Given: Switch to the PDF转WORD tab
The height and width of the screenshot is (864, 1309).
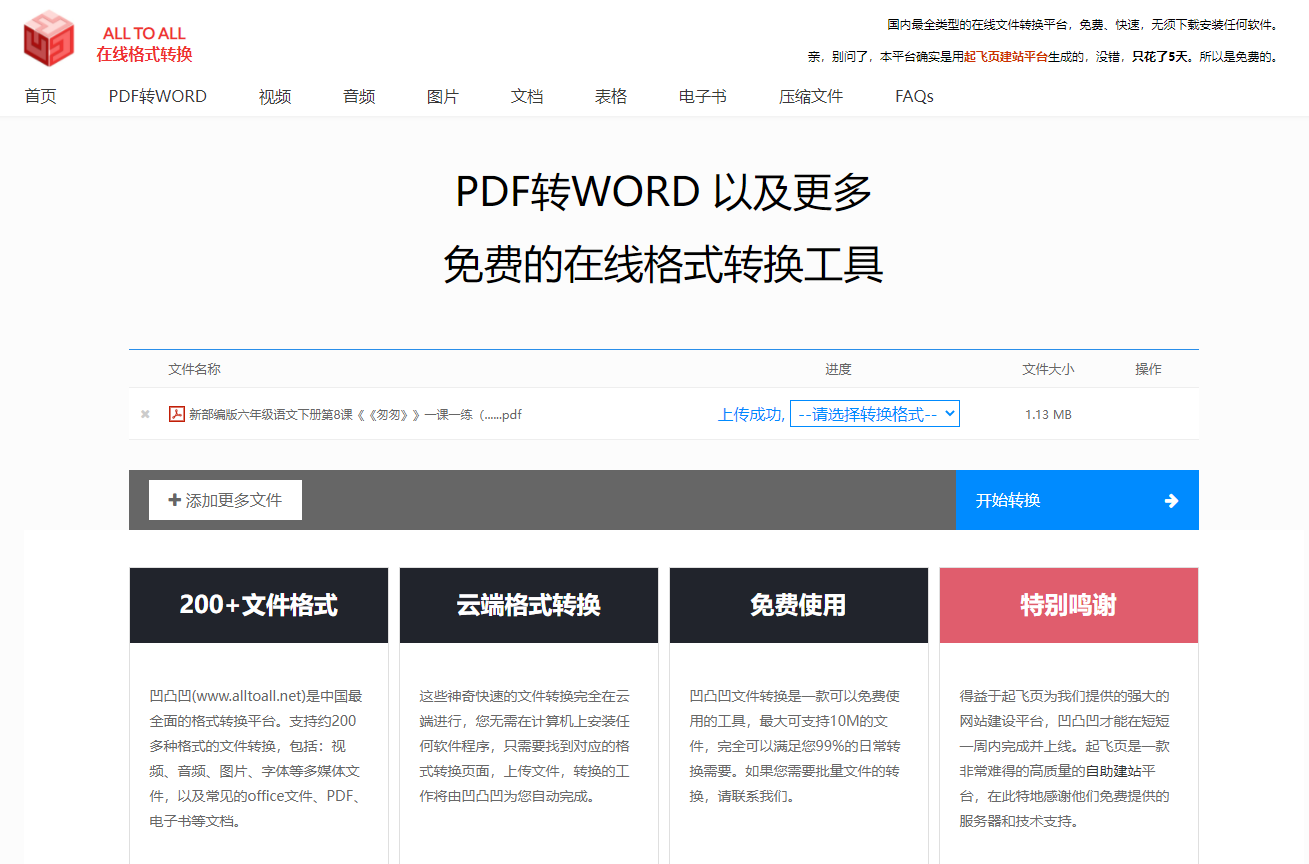Looking at the screenshot, I should click(x=157, y=96).
